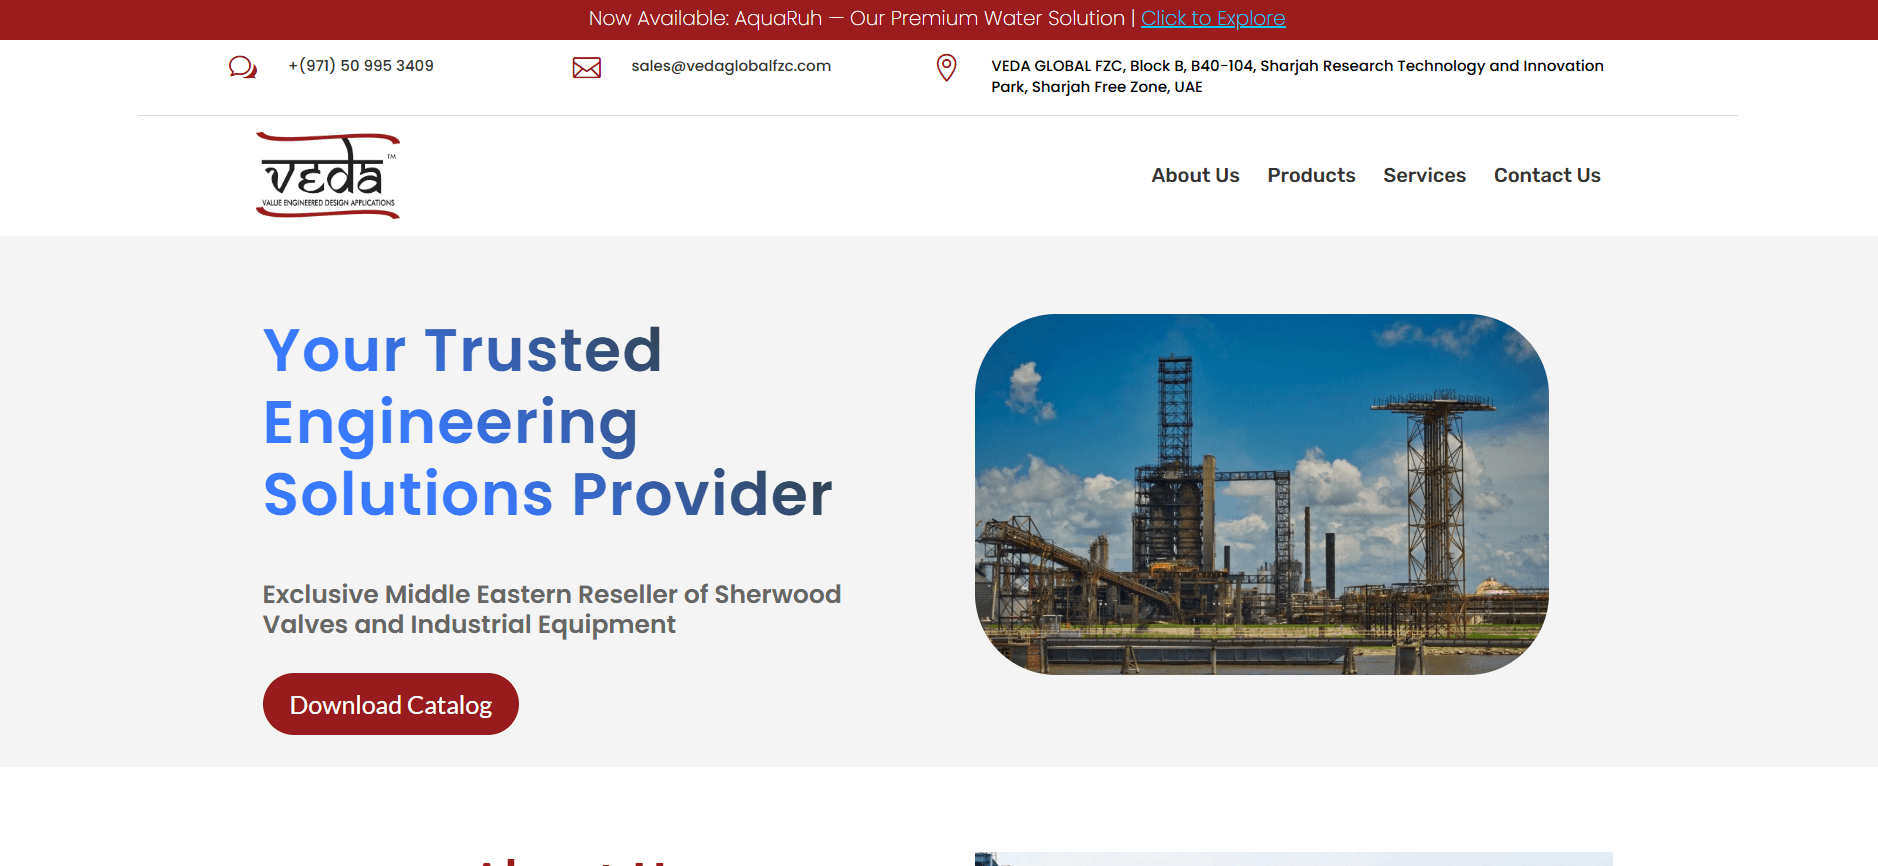The width and height of the screenshot is (1878, 866).
Task: Go to the Services menu item
Action: pyautogui.click(x=1424, y=175)
